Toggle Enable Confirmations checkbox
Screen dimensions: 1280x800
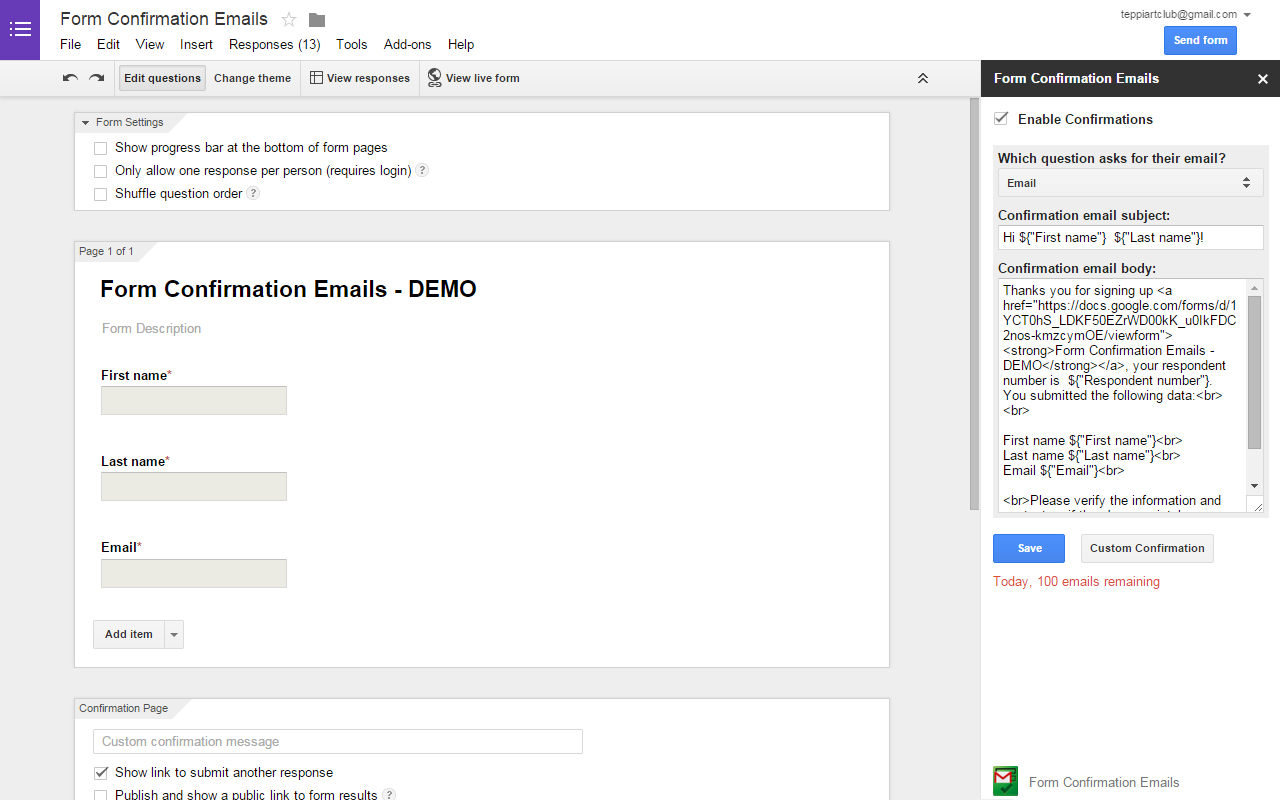coord(1001,118)
